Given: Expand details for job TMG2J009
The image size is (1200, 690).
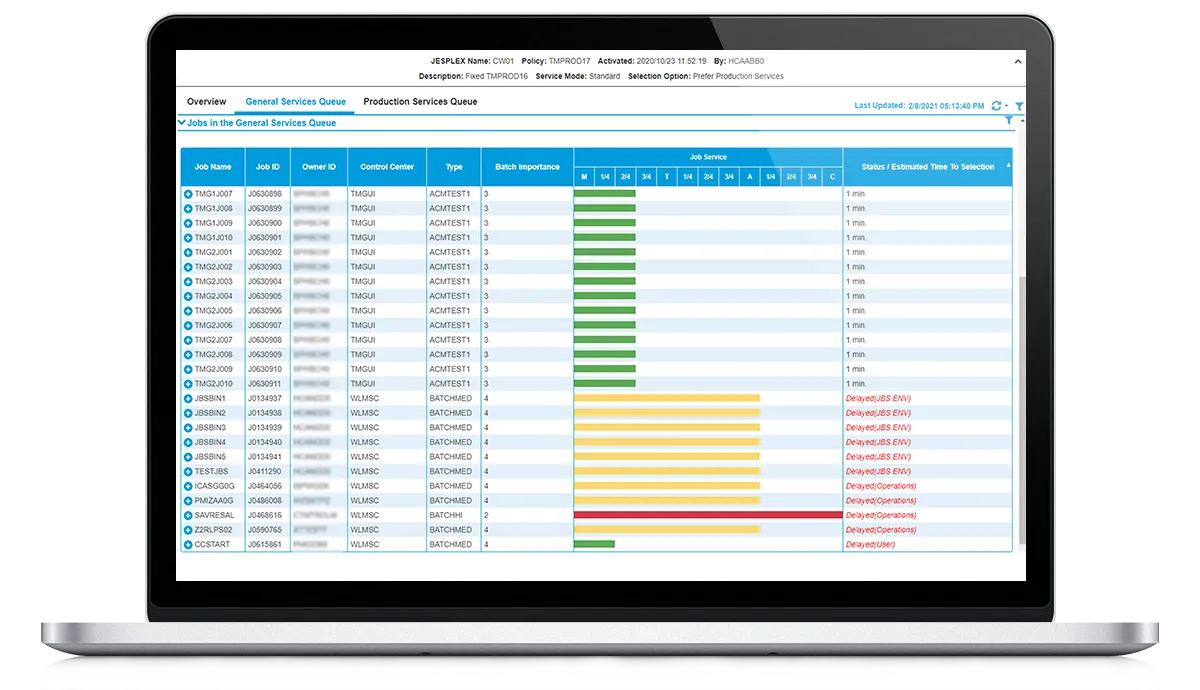Looking at the screenshot, I should click(x=188, y=369).
